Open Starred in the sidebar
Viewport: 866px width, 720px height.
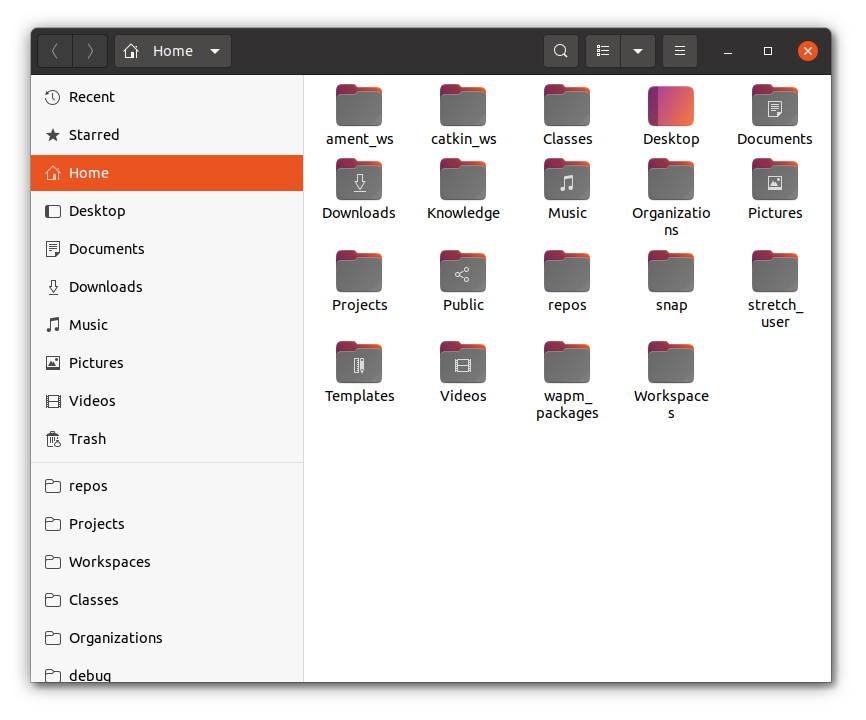pyautogui.click(x=167, y=135)
